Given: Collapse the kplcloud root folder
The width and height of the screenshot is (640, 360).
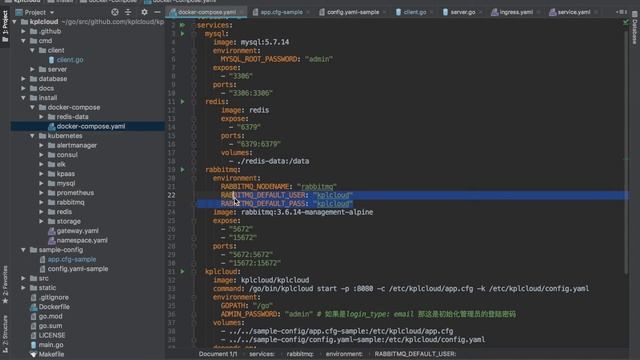Looking at the screenshot, I should (x=14, y=22).
